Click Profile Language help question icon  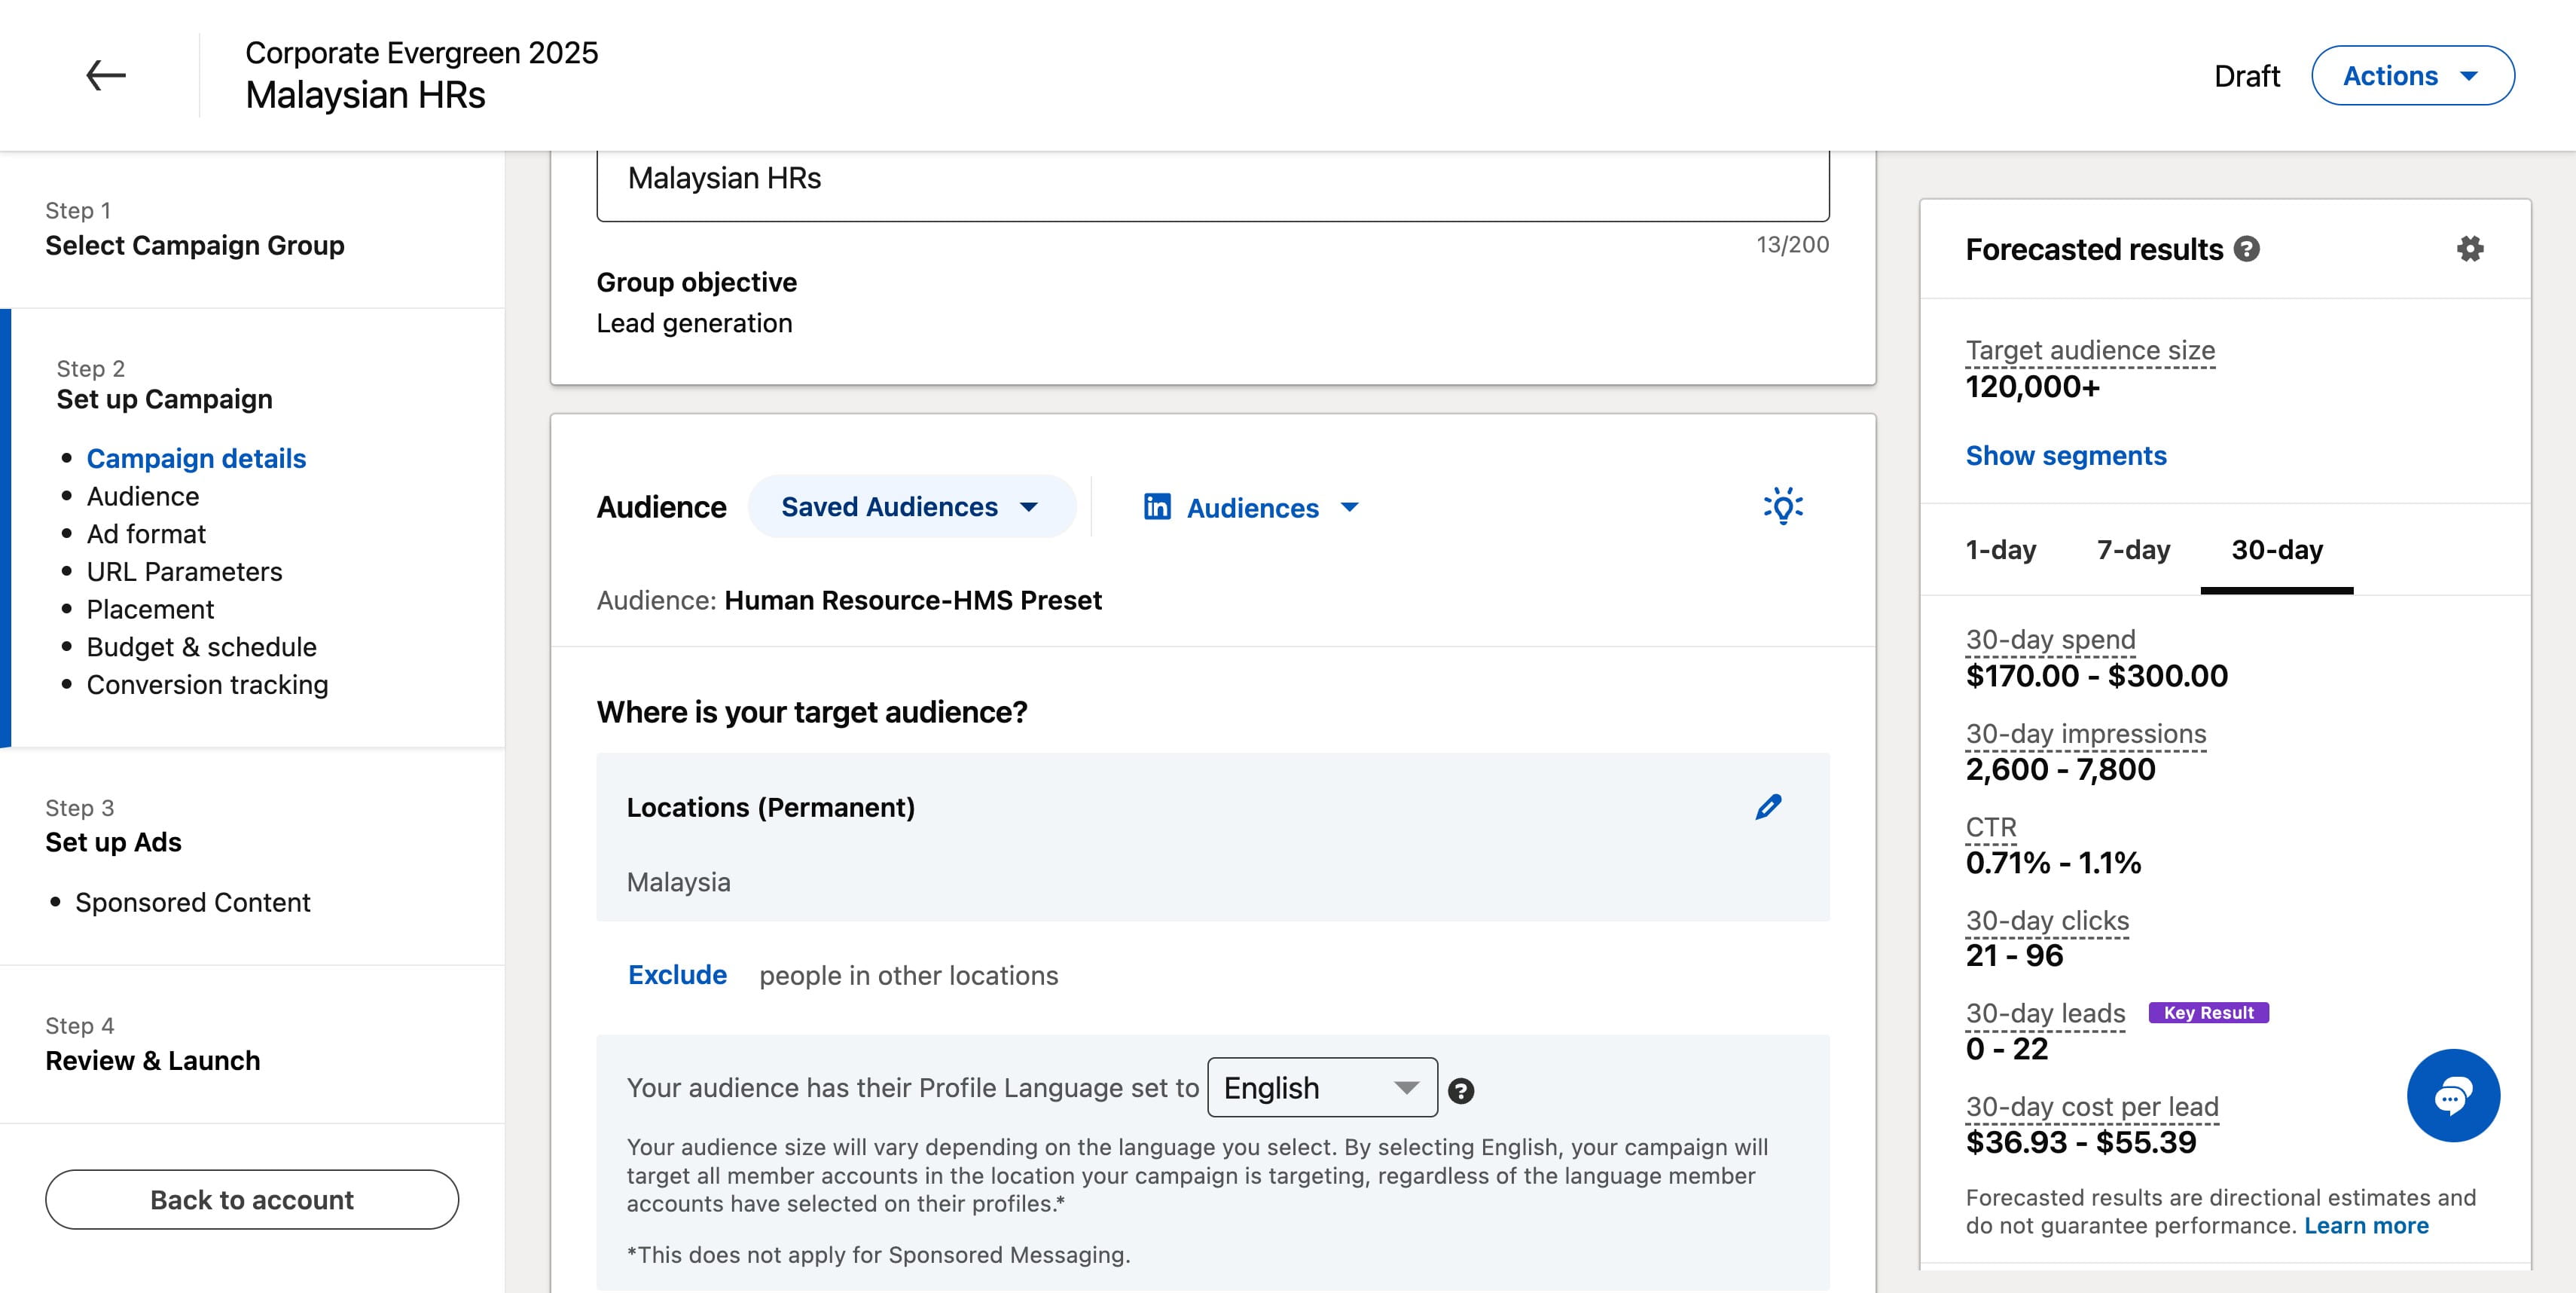[1461, 1091]
